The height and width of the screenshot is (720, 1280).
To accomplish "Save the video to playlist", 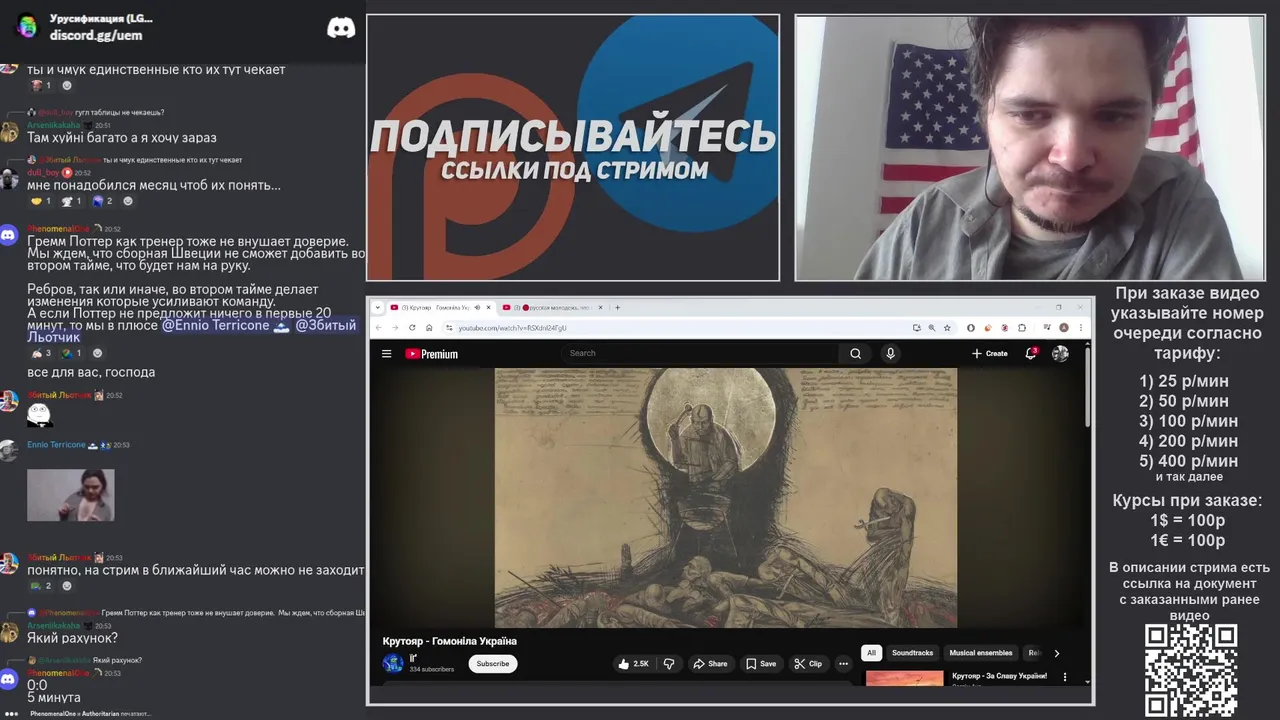I will coord(760,663).
